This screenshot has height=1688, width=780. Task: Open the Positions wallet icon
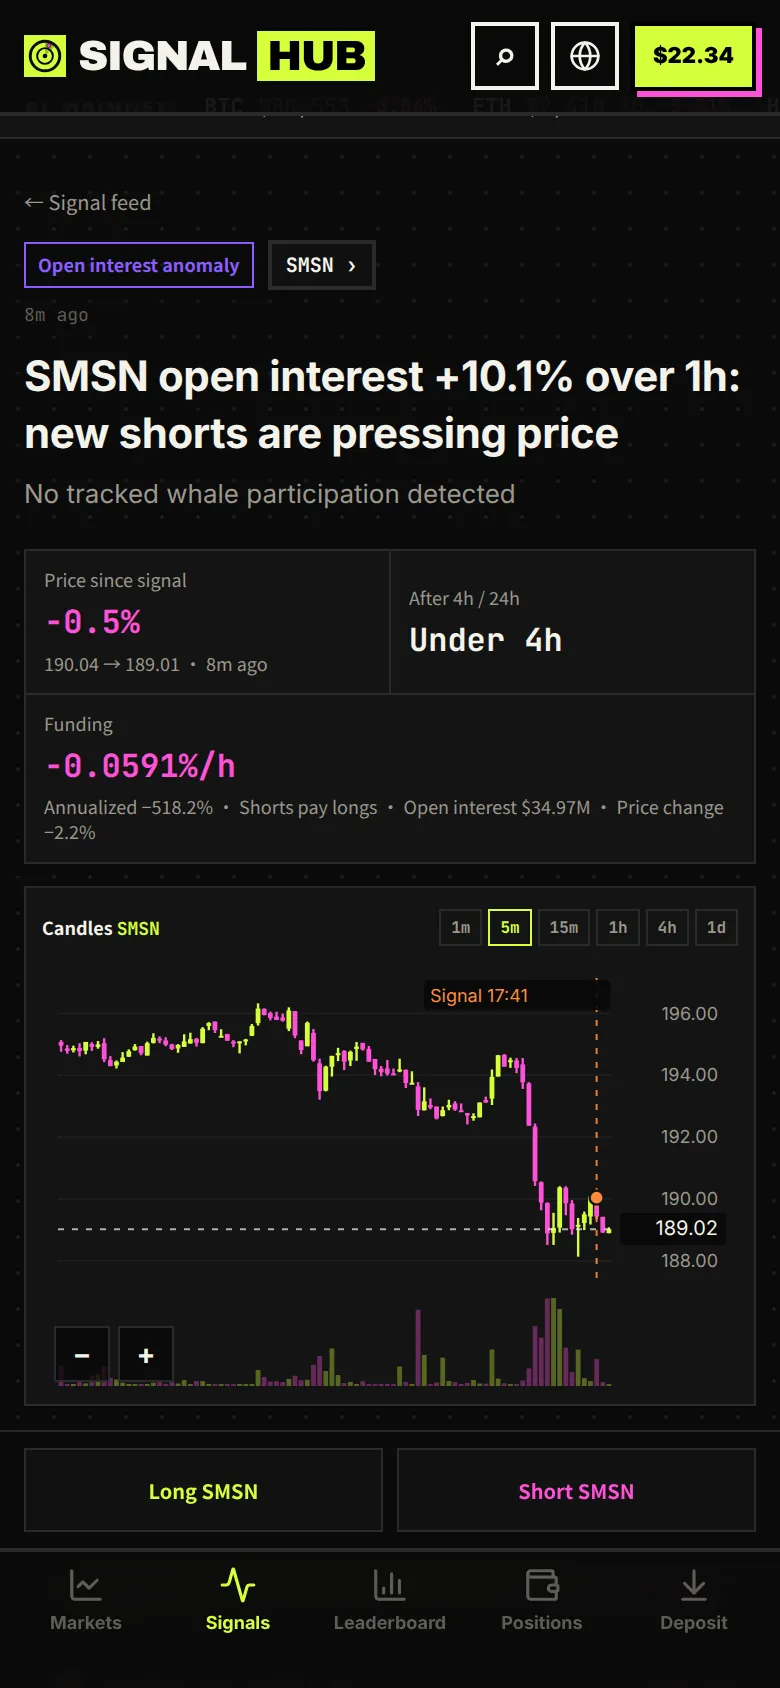point(542,1585)
